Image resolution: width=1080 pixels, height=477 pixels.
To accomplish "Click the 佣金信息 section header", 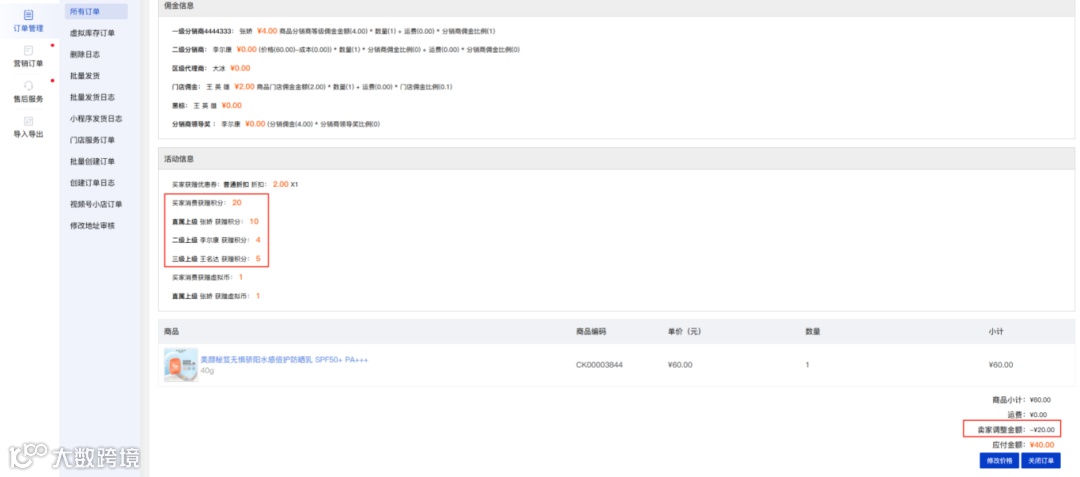I will pos(616,6).
